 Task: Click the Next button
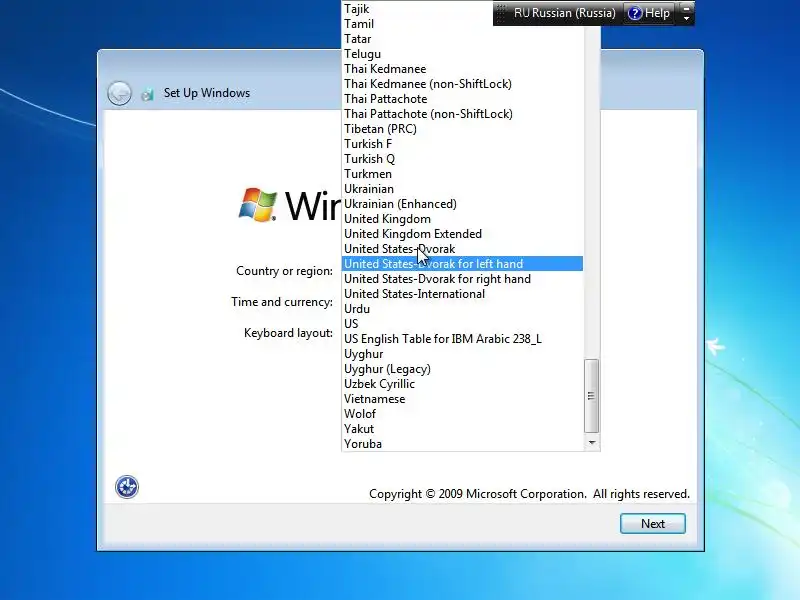[x=653, y=523]
